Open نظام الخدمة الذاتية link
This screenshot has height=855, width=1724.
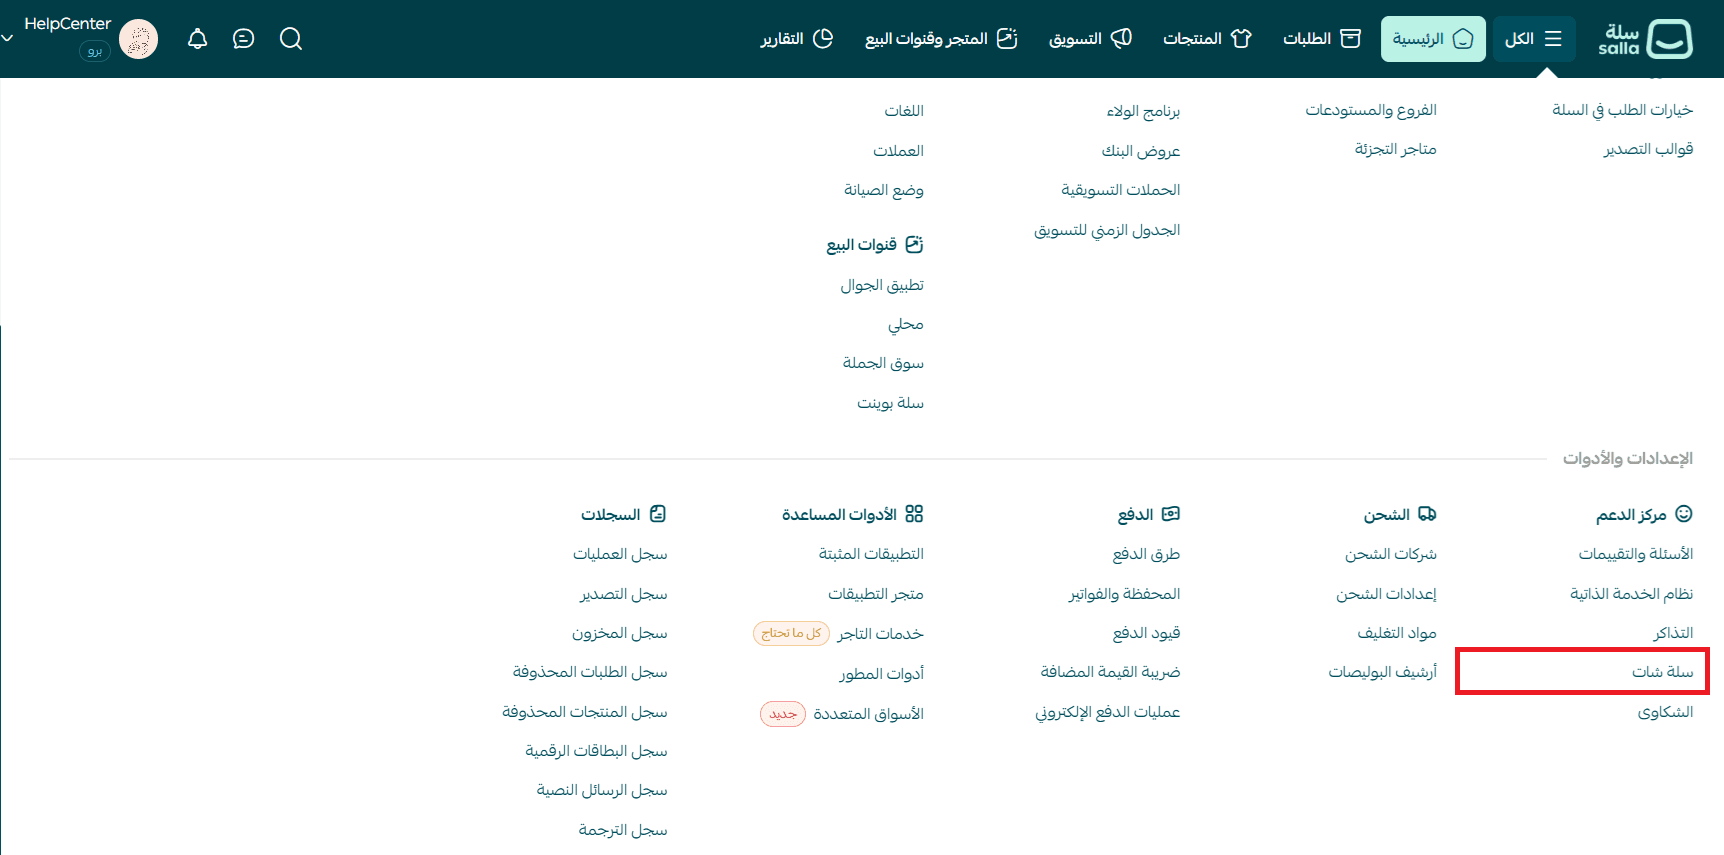[x=1631, y=594]
